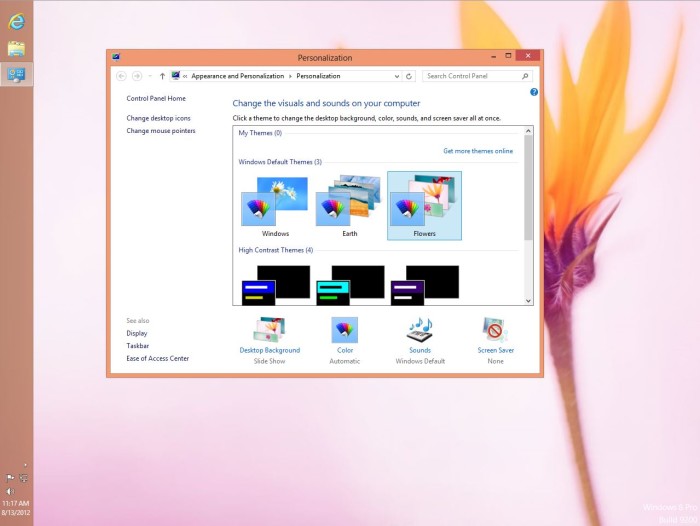The height and width of the screenshot is (526, 700).
Task: Click Windows Default Themes (3) heading
Action: pyautogui.click(x=280, y=162)
